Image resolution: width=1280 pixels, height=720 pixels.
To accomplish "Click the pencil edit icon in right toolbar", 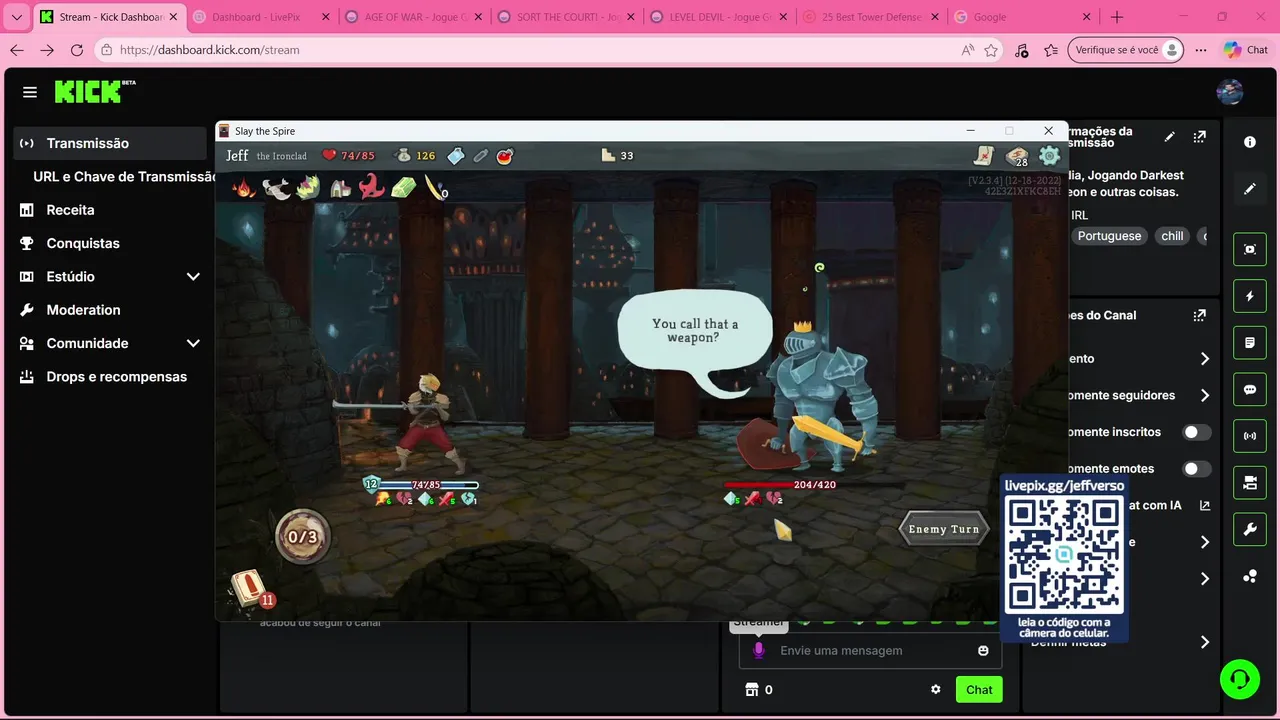I will [1250, 188].
